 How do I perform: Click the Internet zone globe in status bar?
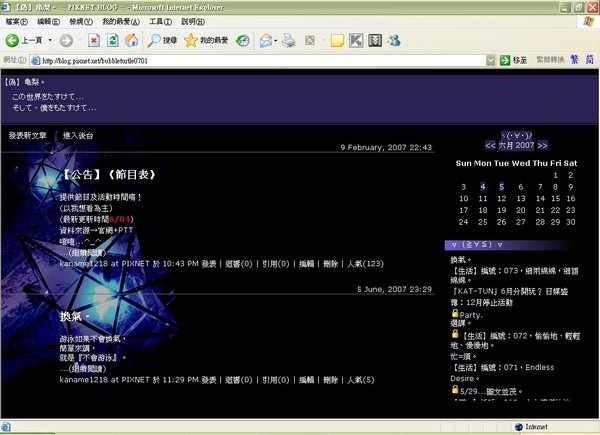tap(519, 427)
